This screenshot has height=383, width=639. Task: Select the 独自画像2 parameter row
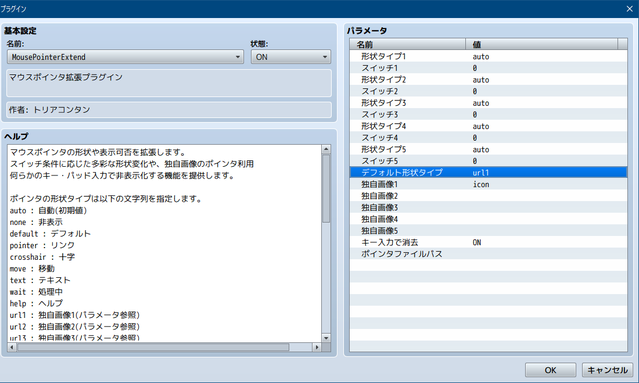click(488, 196)
